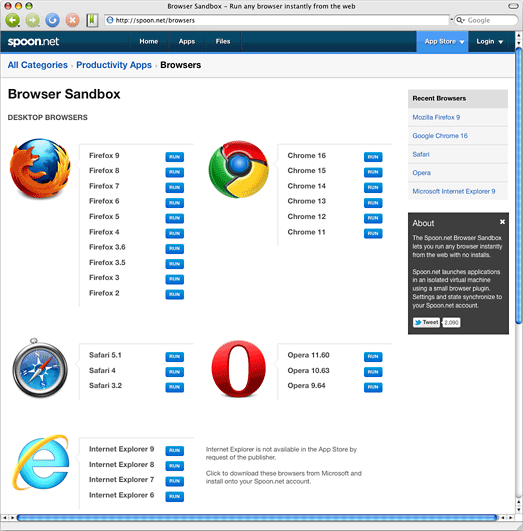Click the browser Forward arrow button
The image size is (523, 531).
click(33, 20)
